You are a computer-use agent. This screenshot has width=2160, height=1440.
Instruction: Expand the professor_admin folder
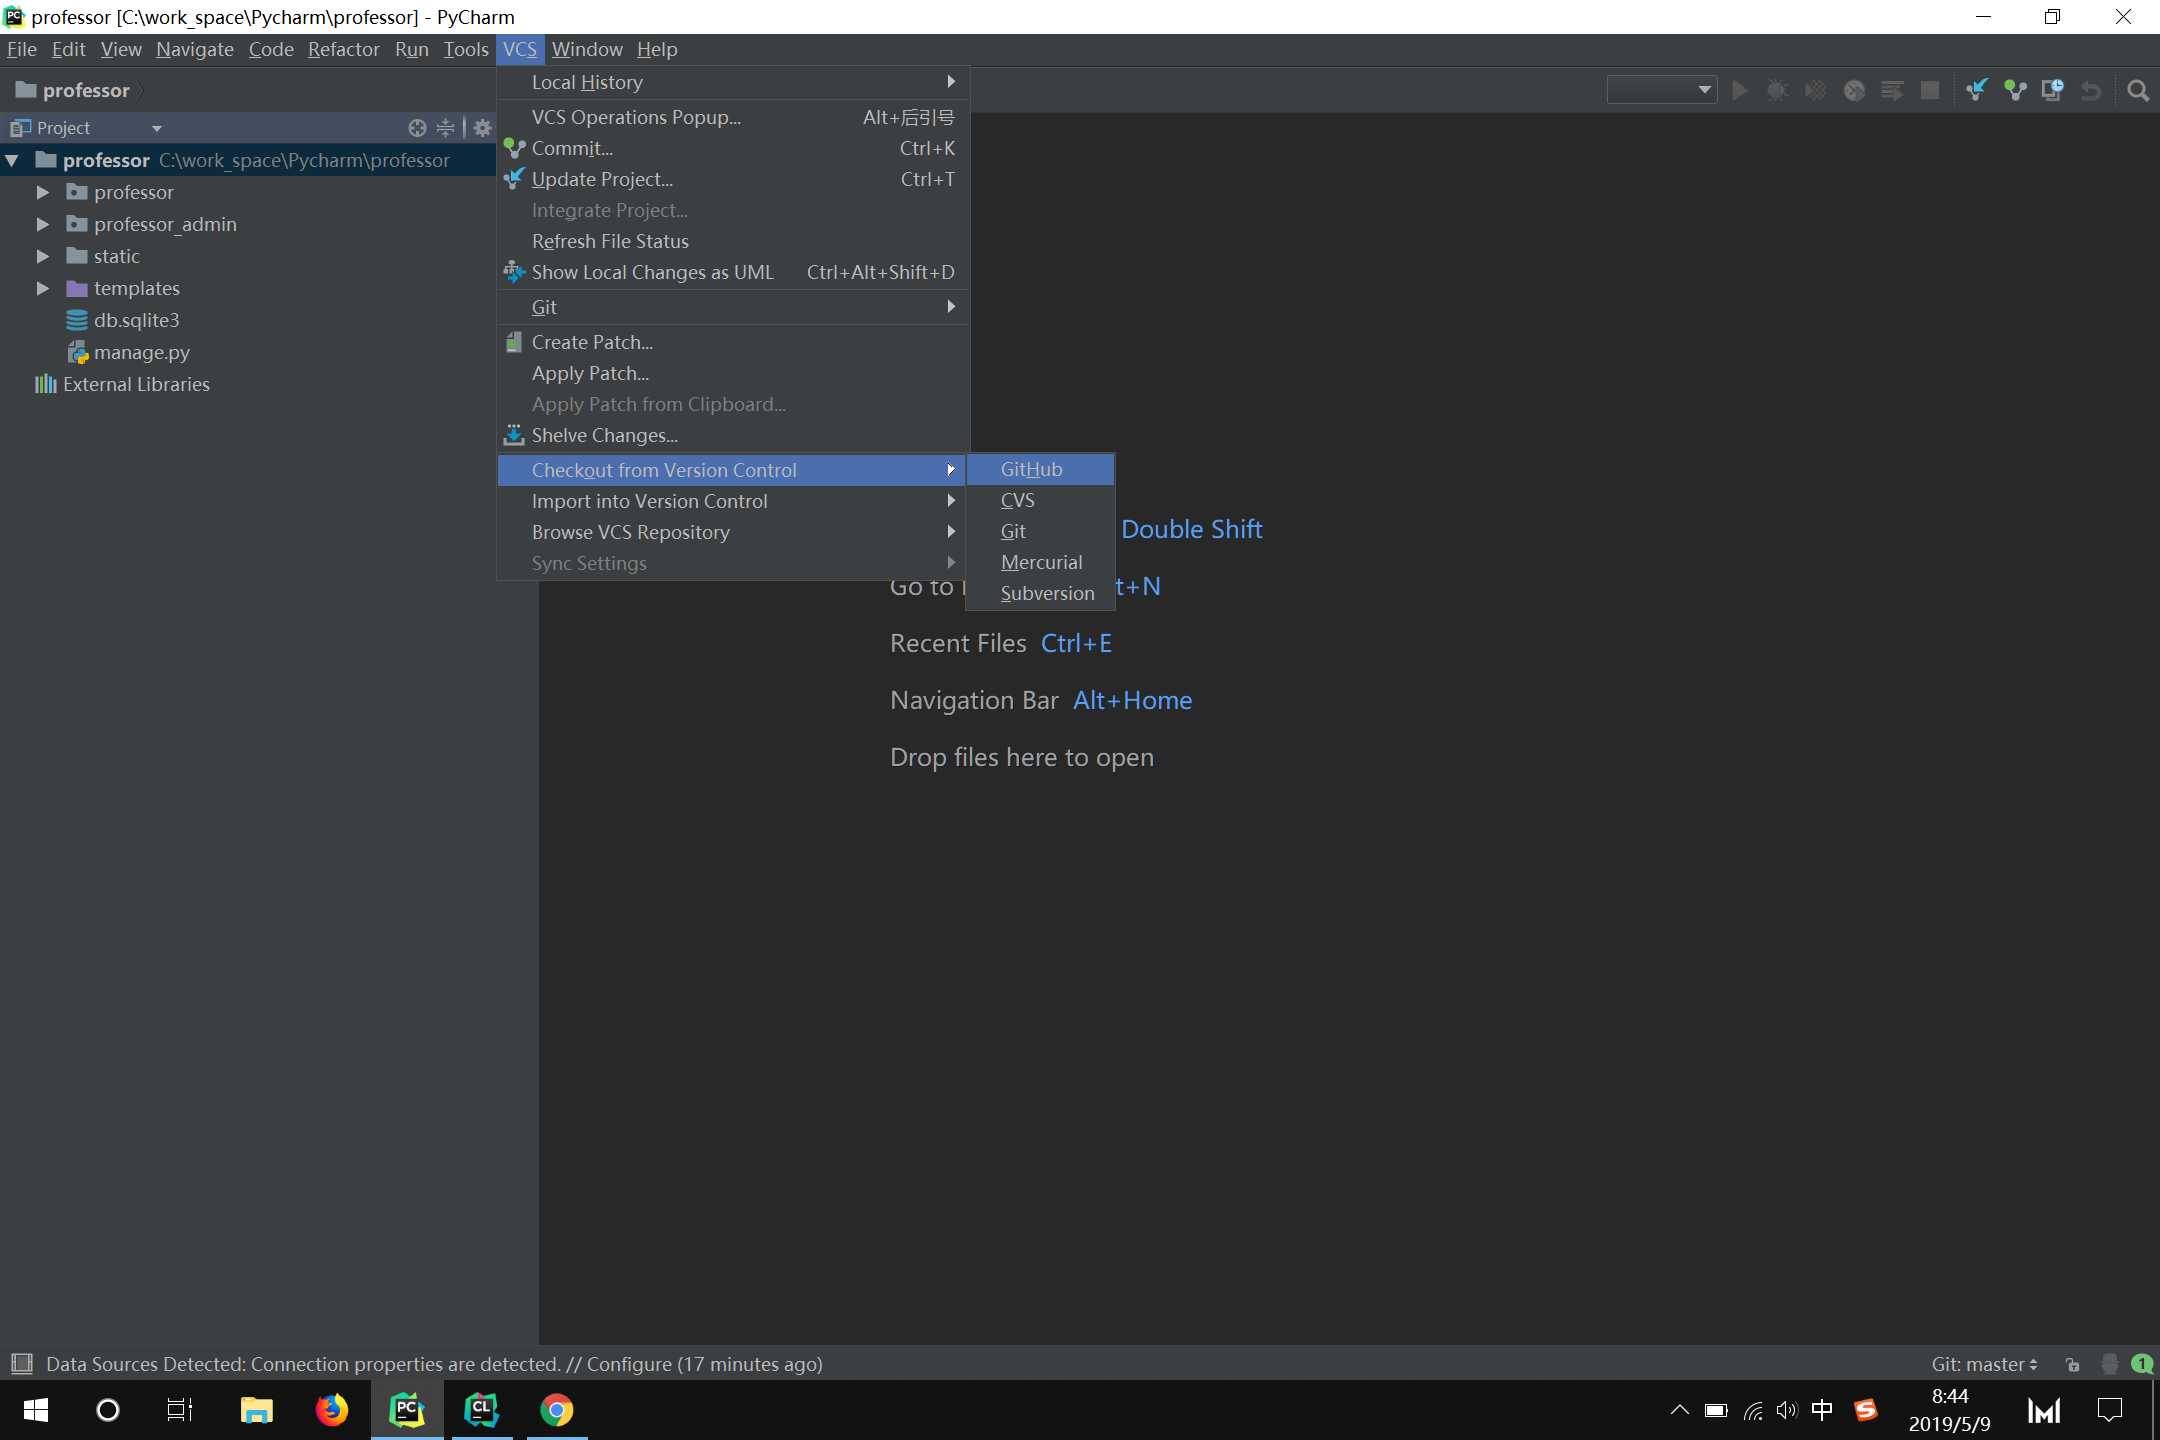(x=43, y=224)
